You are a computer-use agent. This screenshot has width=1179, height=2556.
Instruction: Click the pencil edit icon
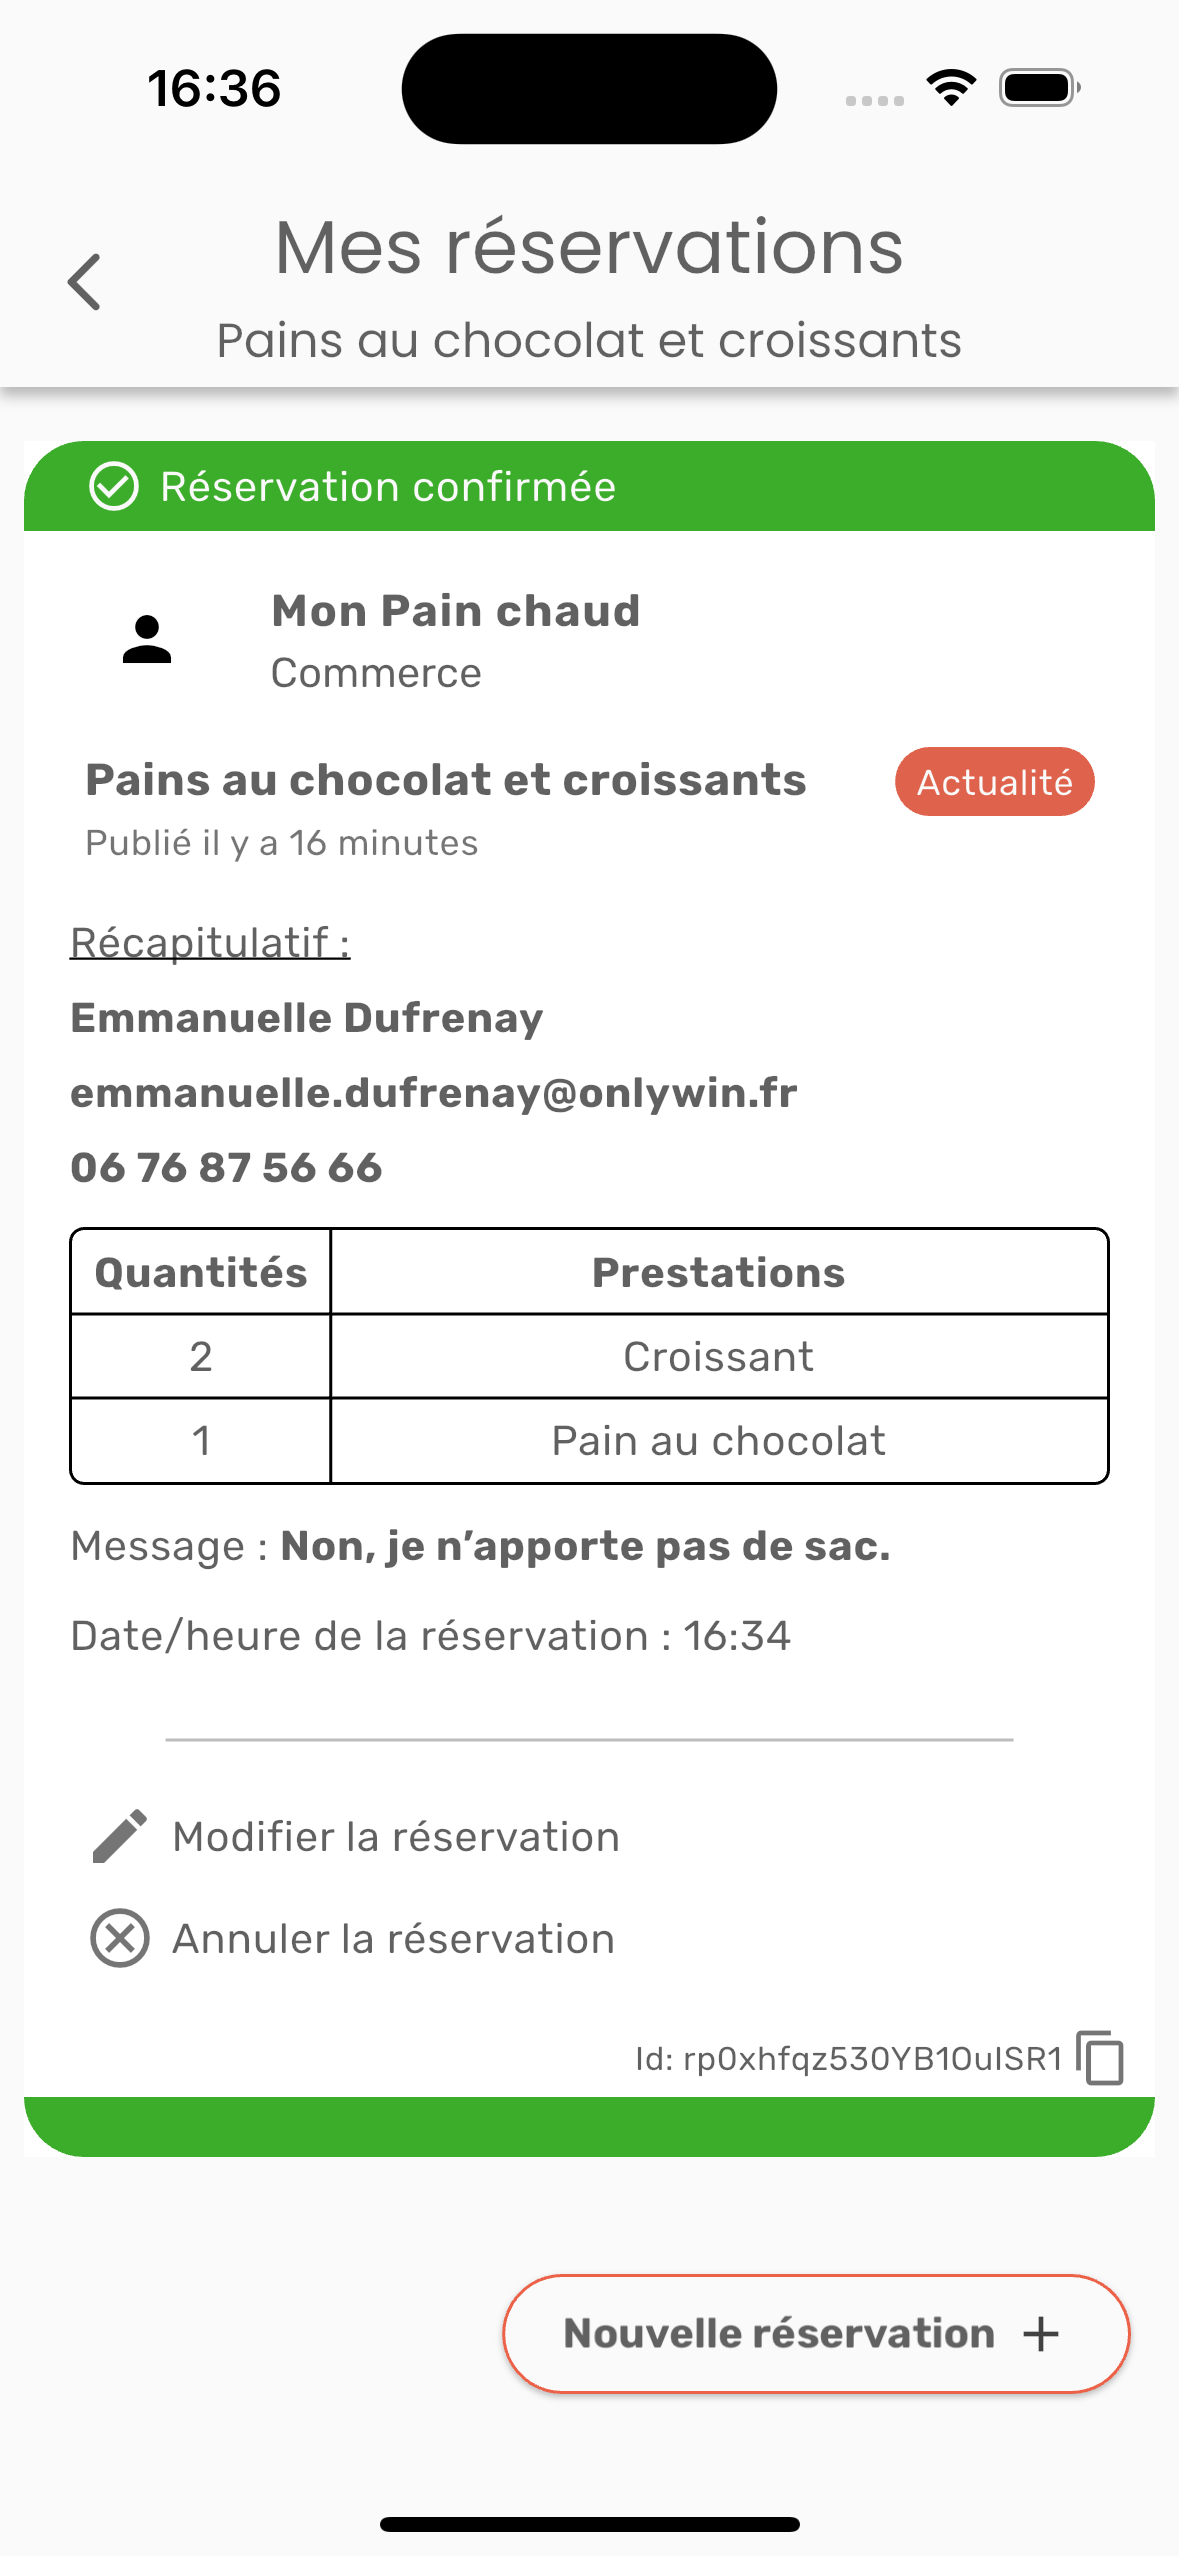coord(119,1836)
